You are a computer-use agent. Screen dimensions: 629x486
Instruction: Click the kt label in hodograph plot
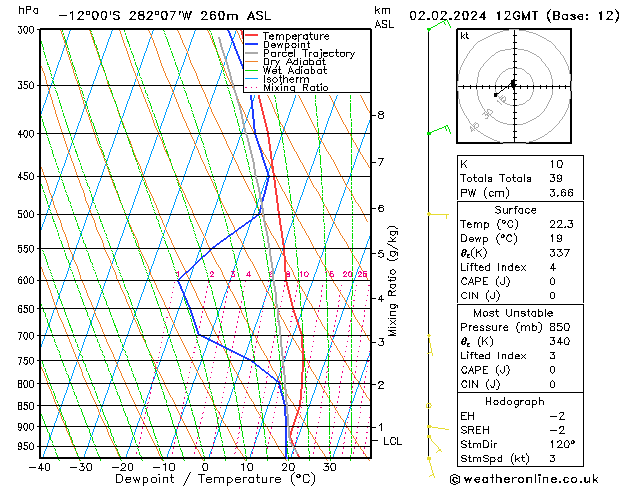pos(465,36)
